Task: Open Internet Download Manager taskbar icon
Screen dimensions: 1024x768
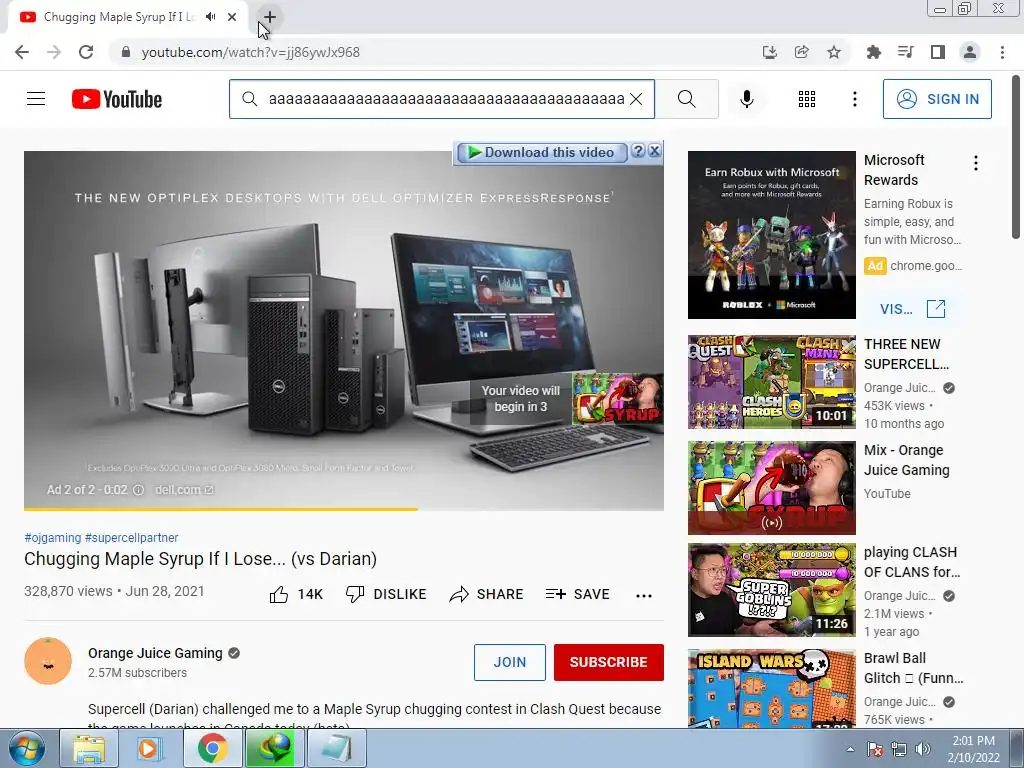Action: tap(274, 748)
